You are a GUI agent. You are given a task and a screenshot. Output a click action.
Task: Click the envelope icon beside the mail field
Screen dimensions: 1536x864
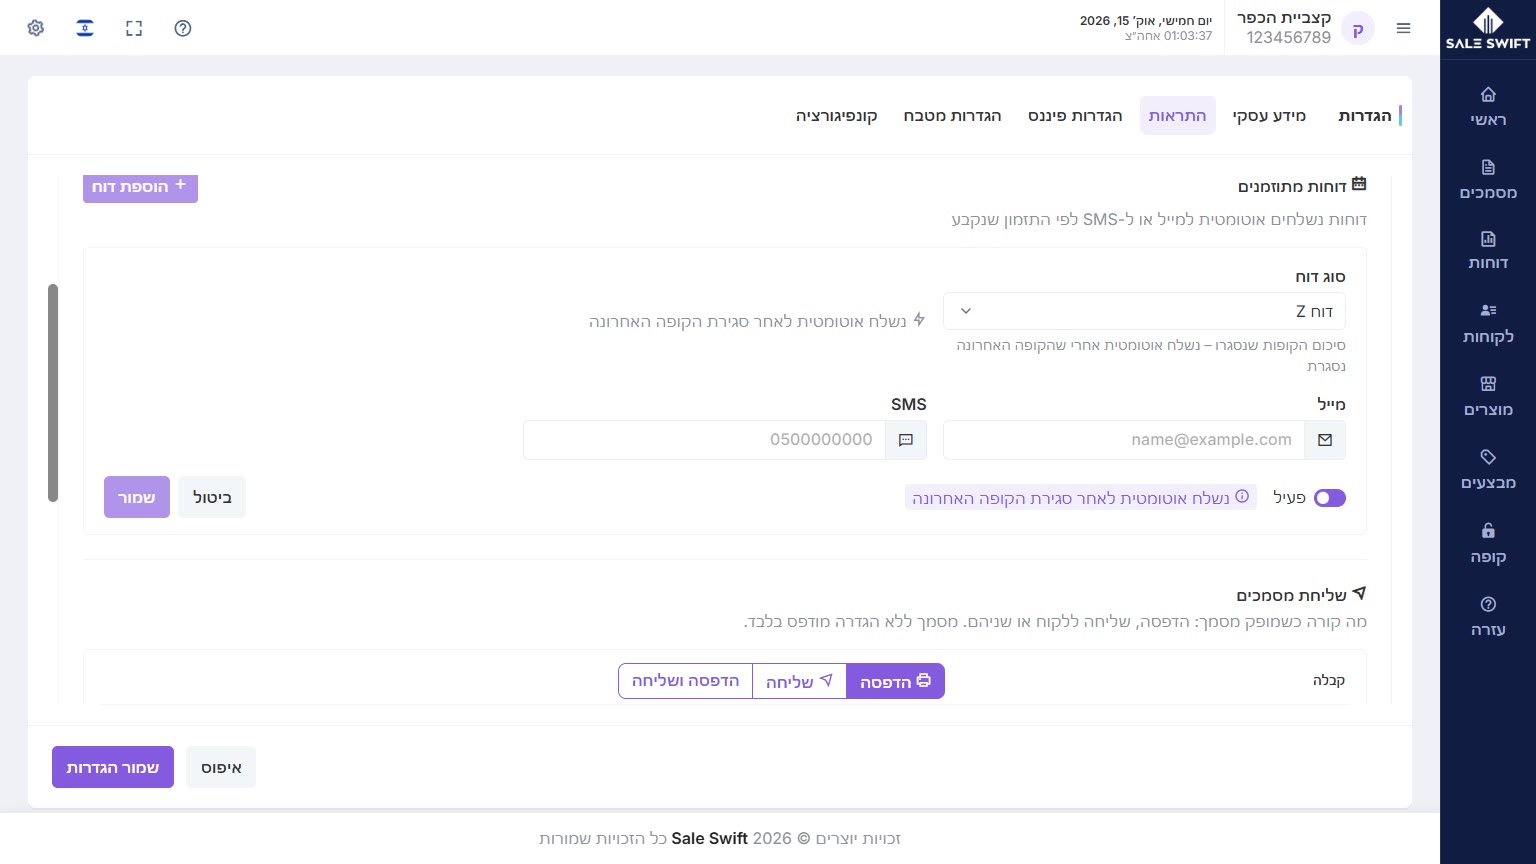1325,440
